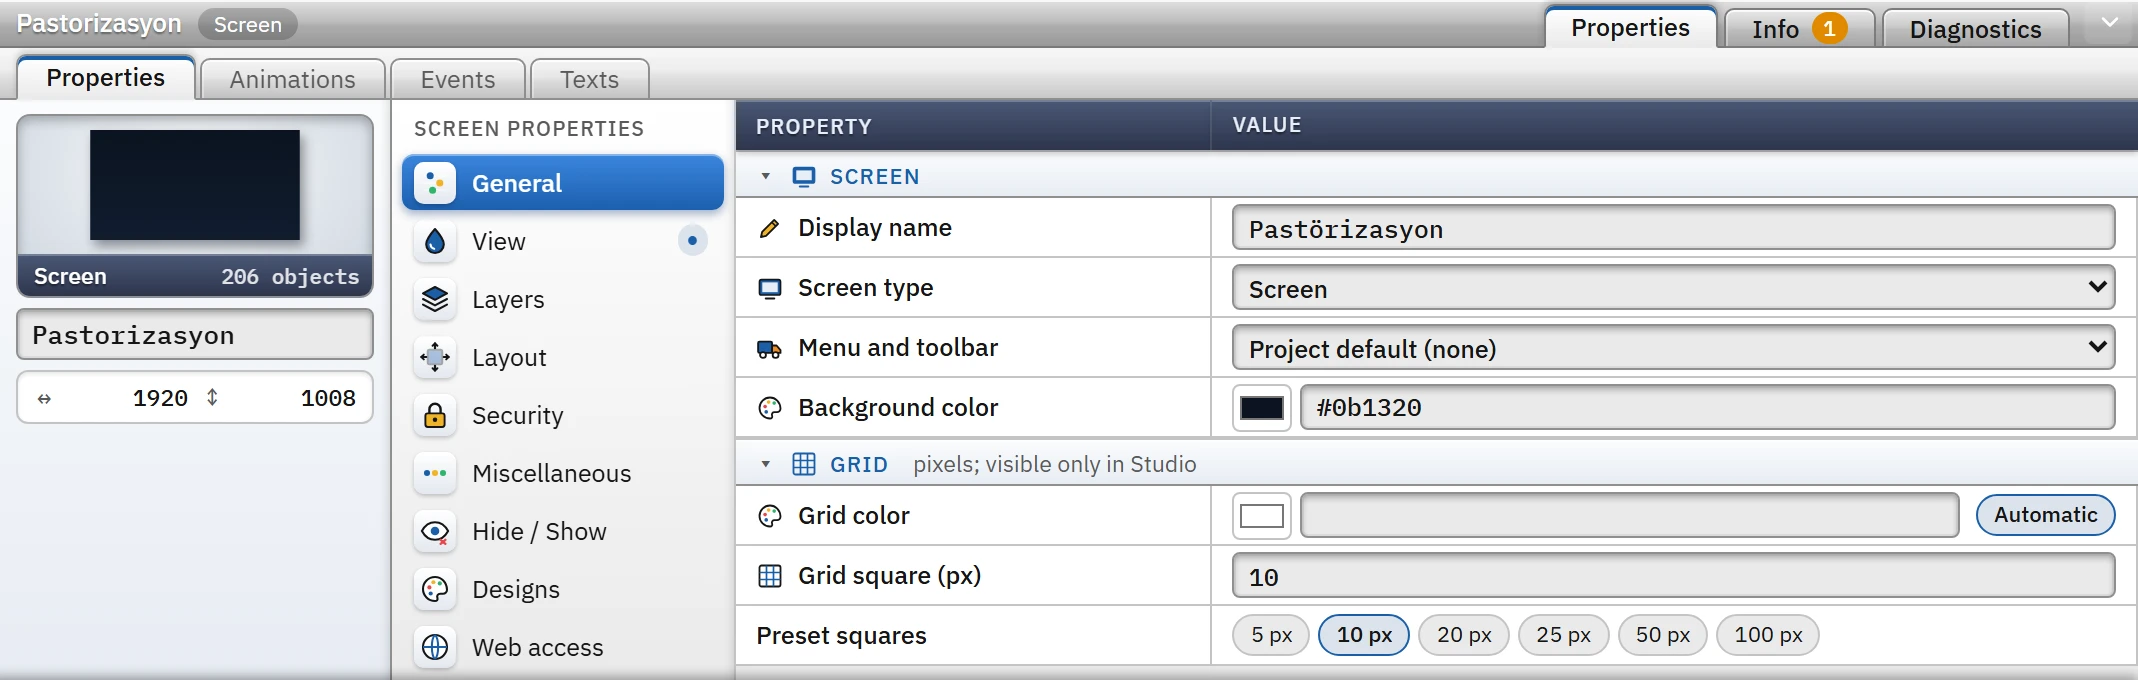The height and width of the screenshot is (680, 2138).
Task: Select the Security category row
Action: point(562,415)
